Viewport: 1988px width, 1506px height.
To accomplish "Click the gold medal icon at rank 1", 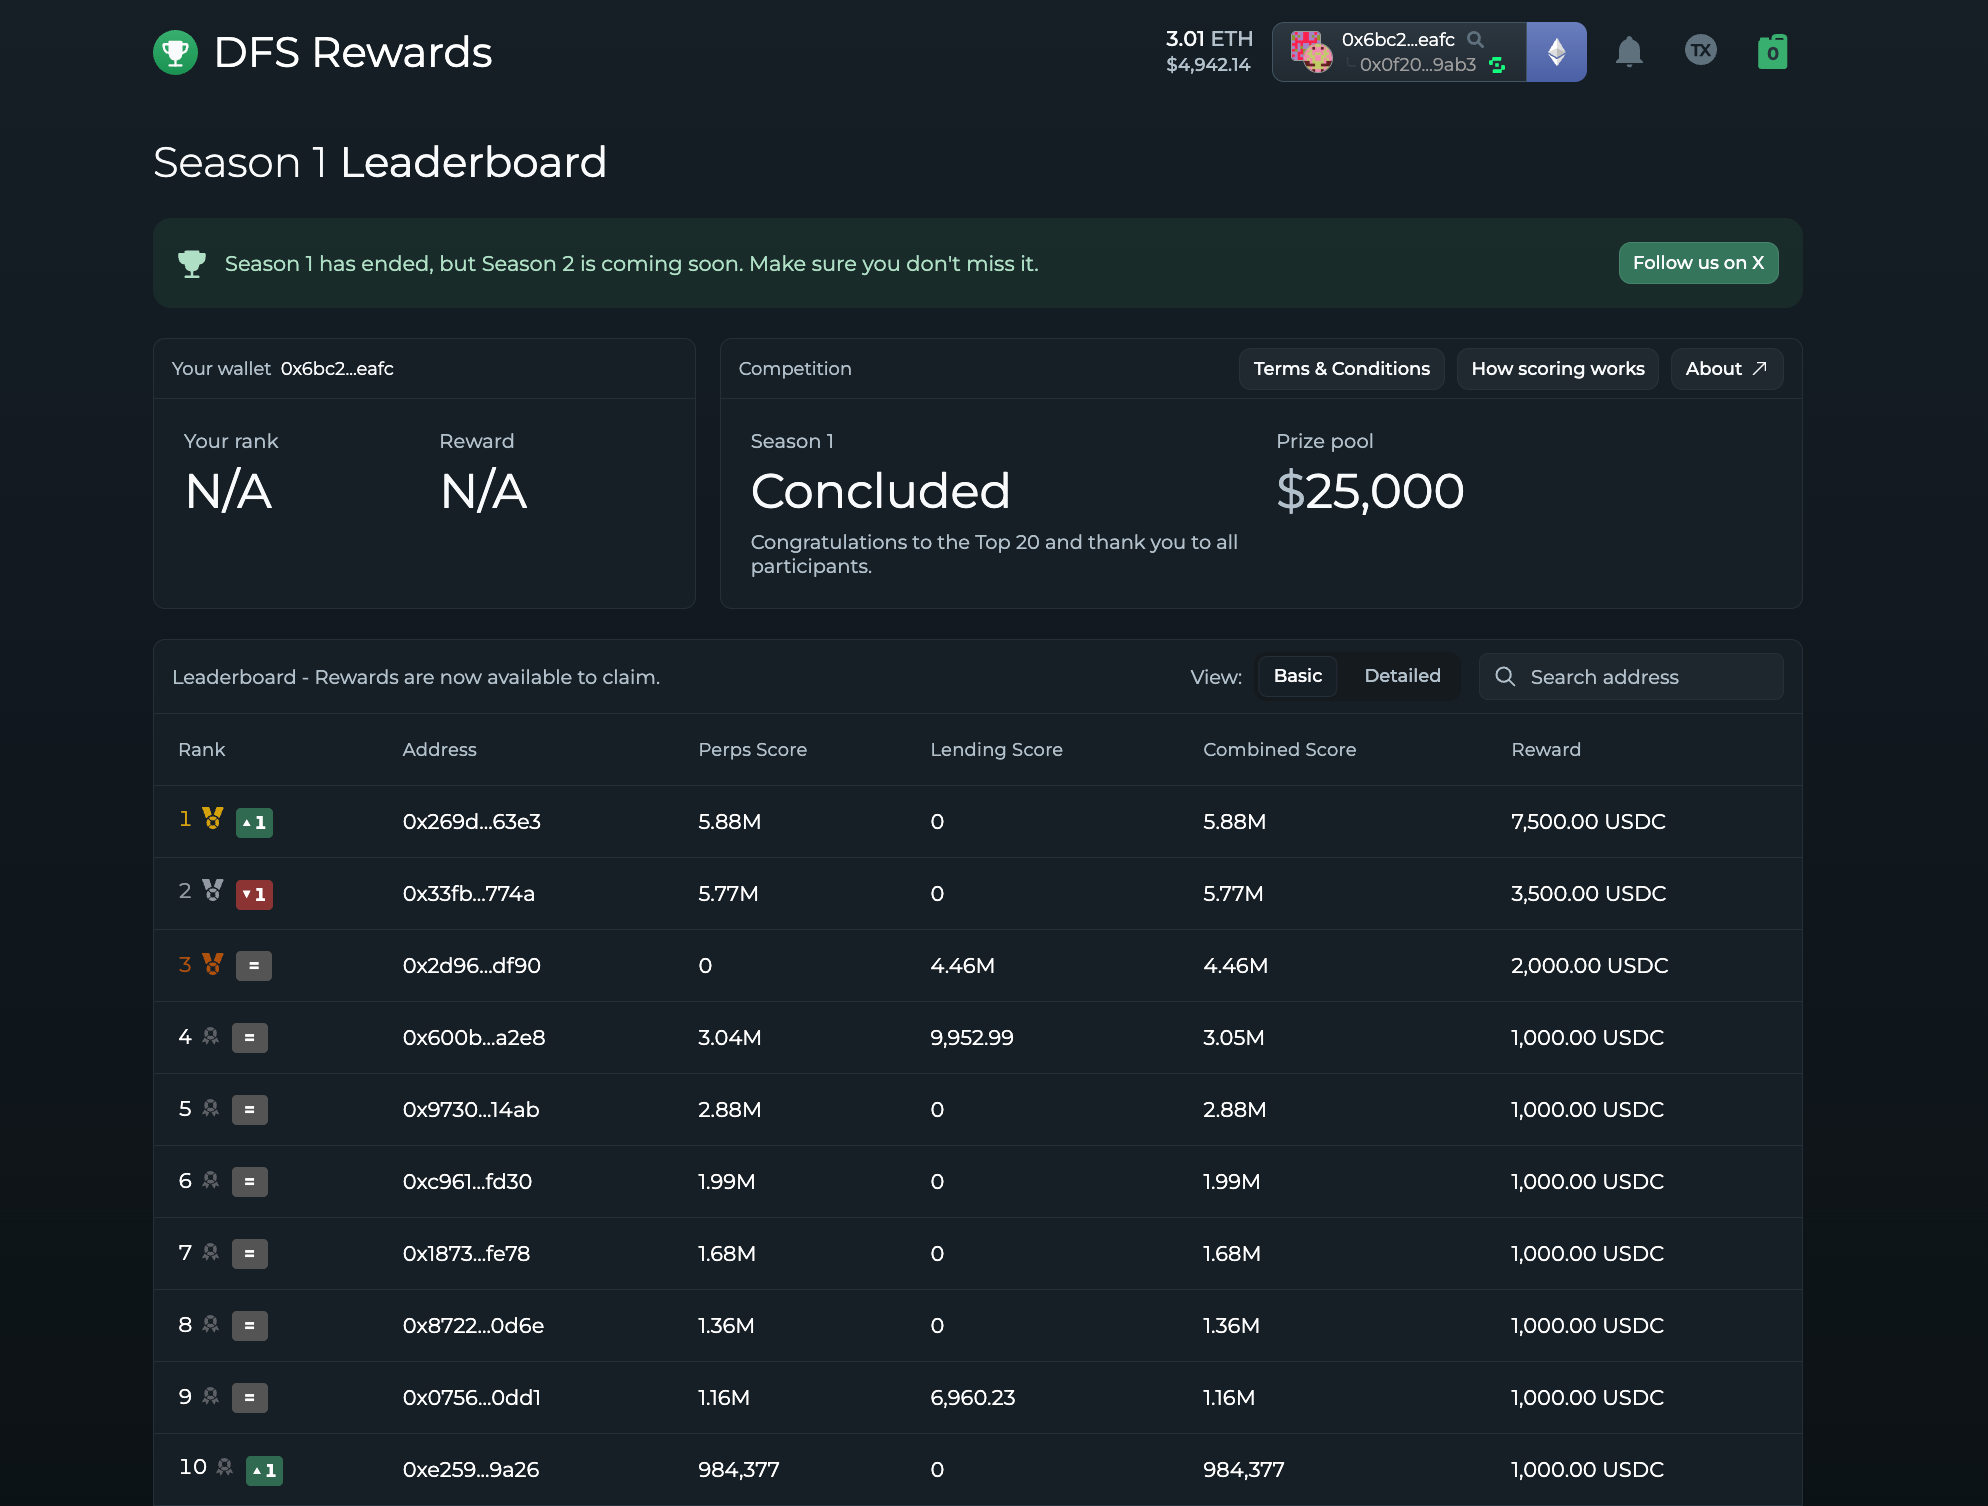I will [213, 819].
